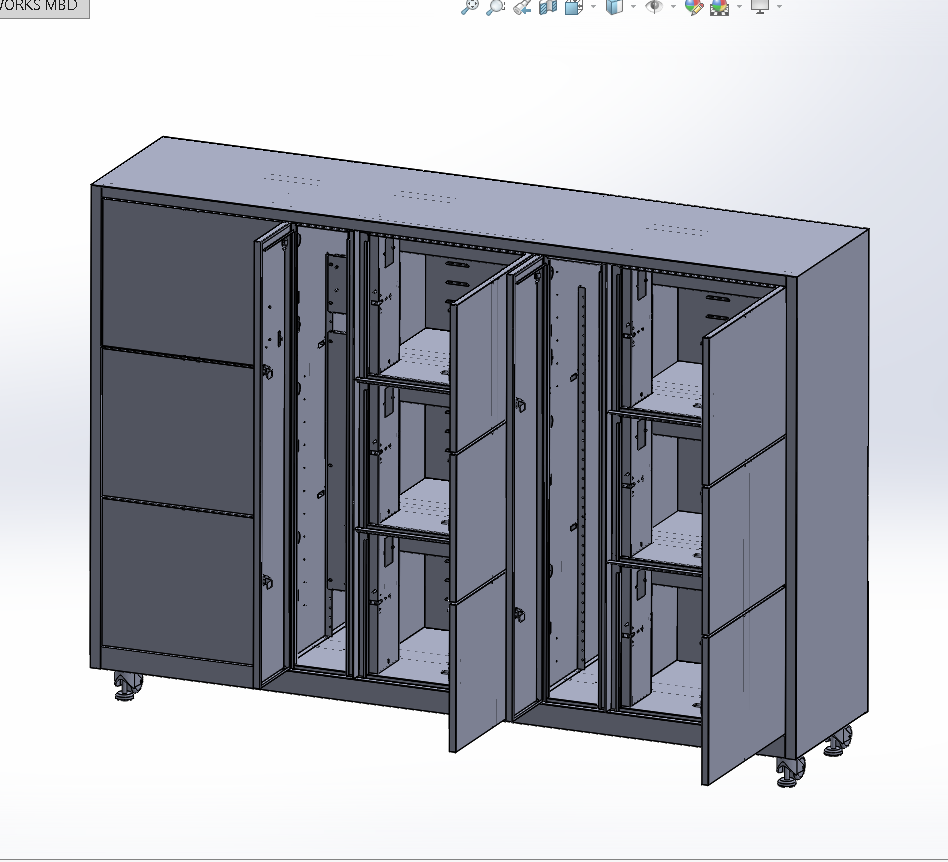948x862 pixels.
Task: Go back to the Previous View
Action: tap(522, 6)
